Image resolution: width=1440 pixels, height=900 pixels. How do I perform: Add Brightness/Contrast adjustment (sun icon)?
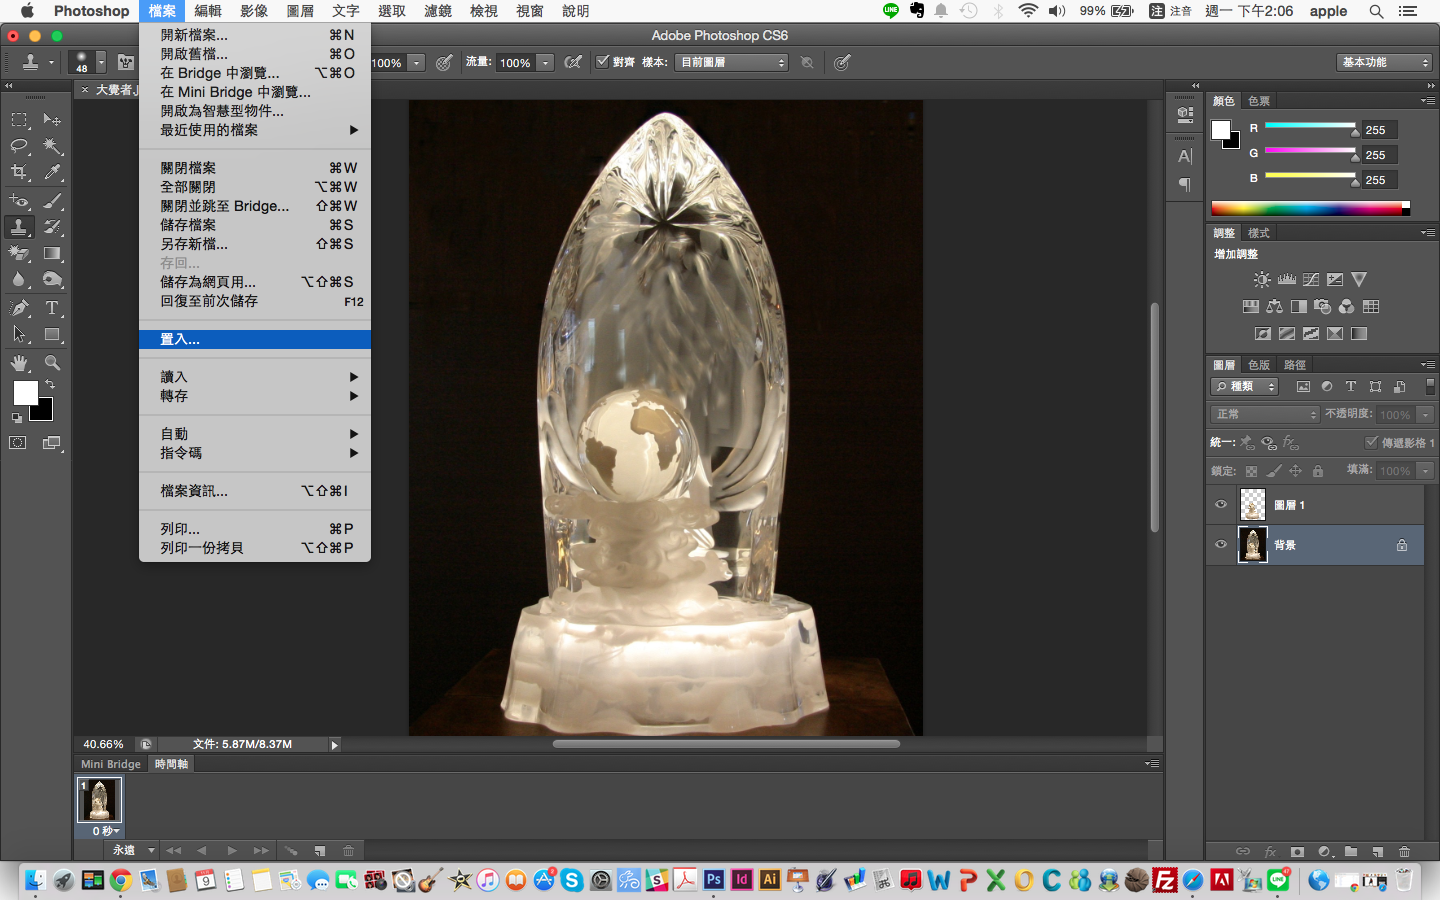coord(1262,280)
